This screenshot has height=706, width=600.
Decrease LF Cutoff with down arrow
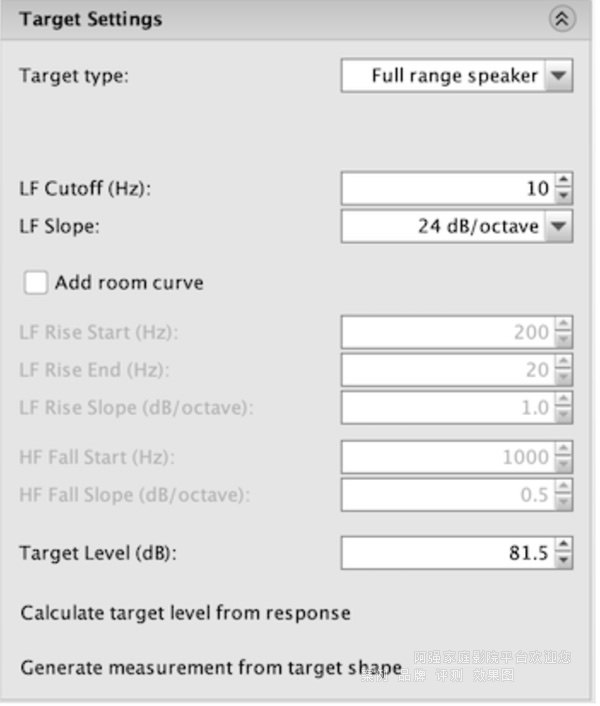tap(563, 195)
